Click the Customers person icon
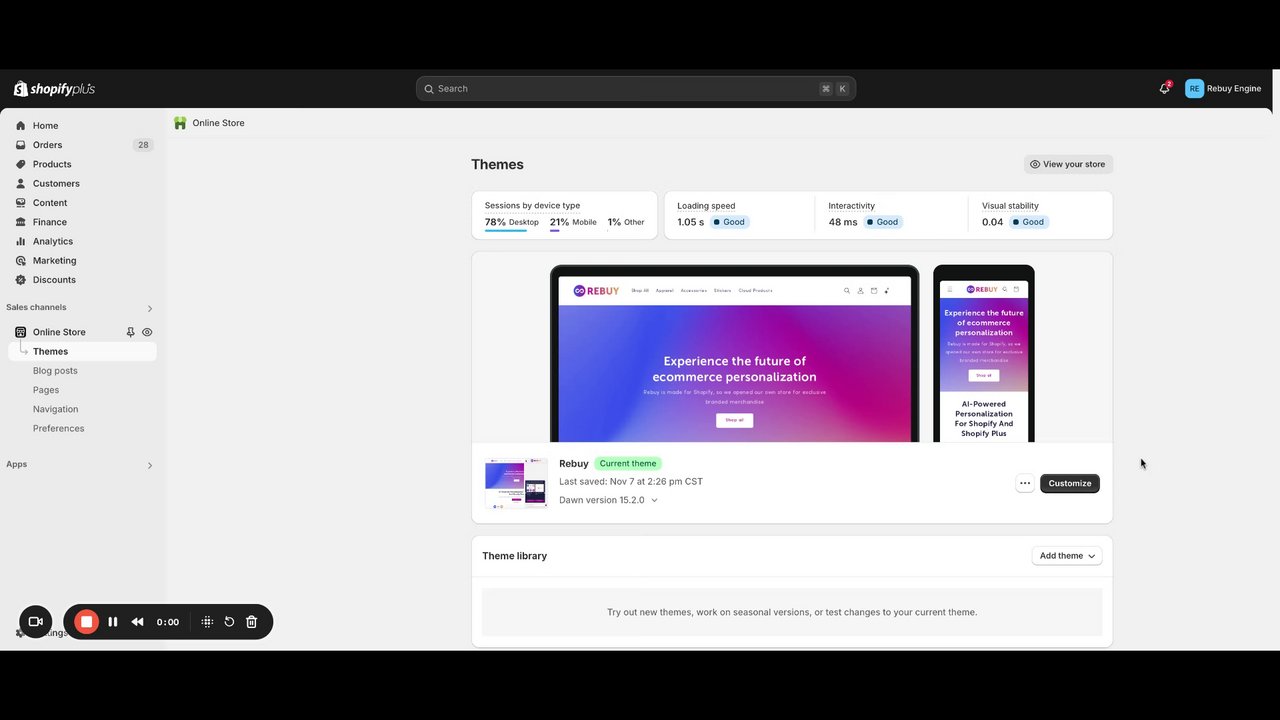The height and width of the screenshot is (720, 1280). pos(20,183)
